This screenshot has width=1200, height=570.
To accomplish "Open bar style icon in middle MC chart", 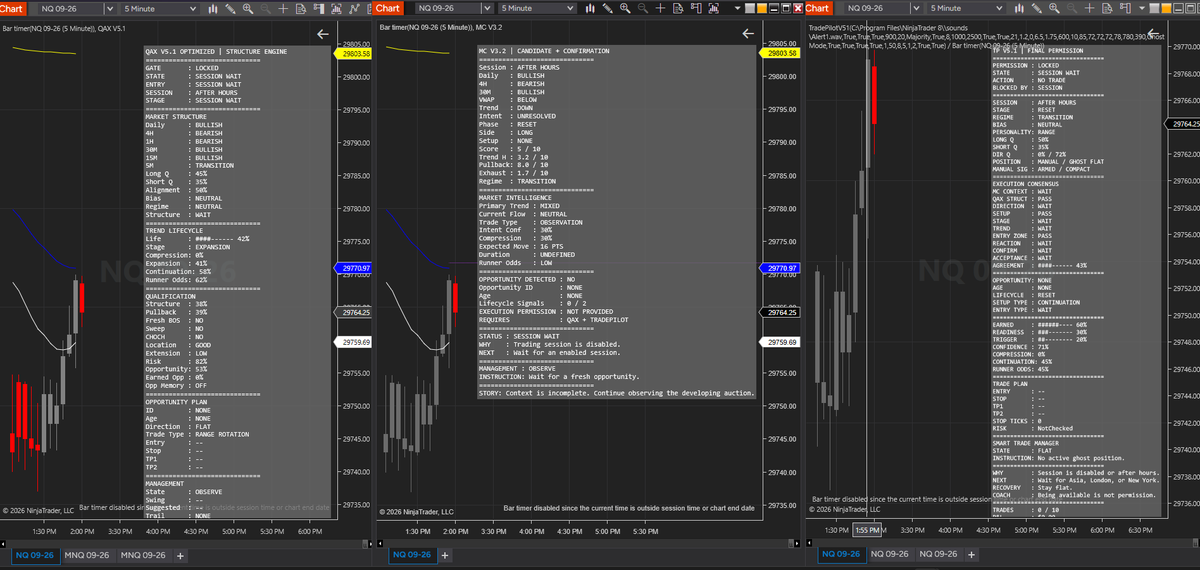I will pyautogui.click(x=590, y=9).
